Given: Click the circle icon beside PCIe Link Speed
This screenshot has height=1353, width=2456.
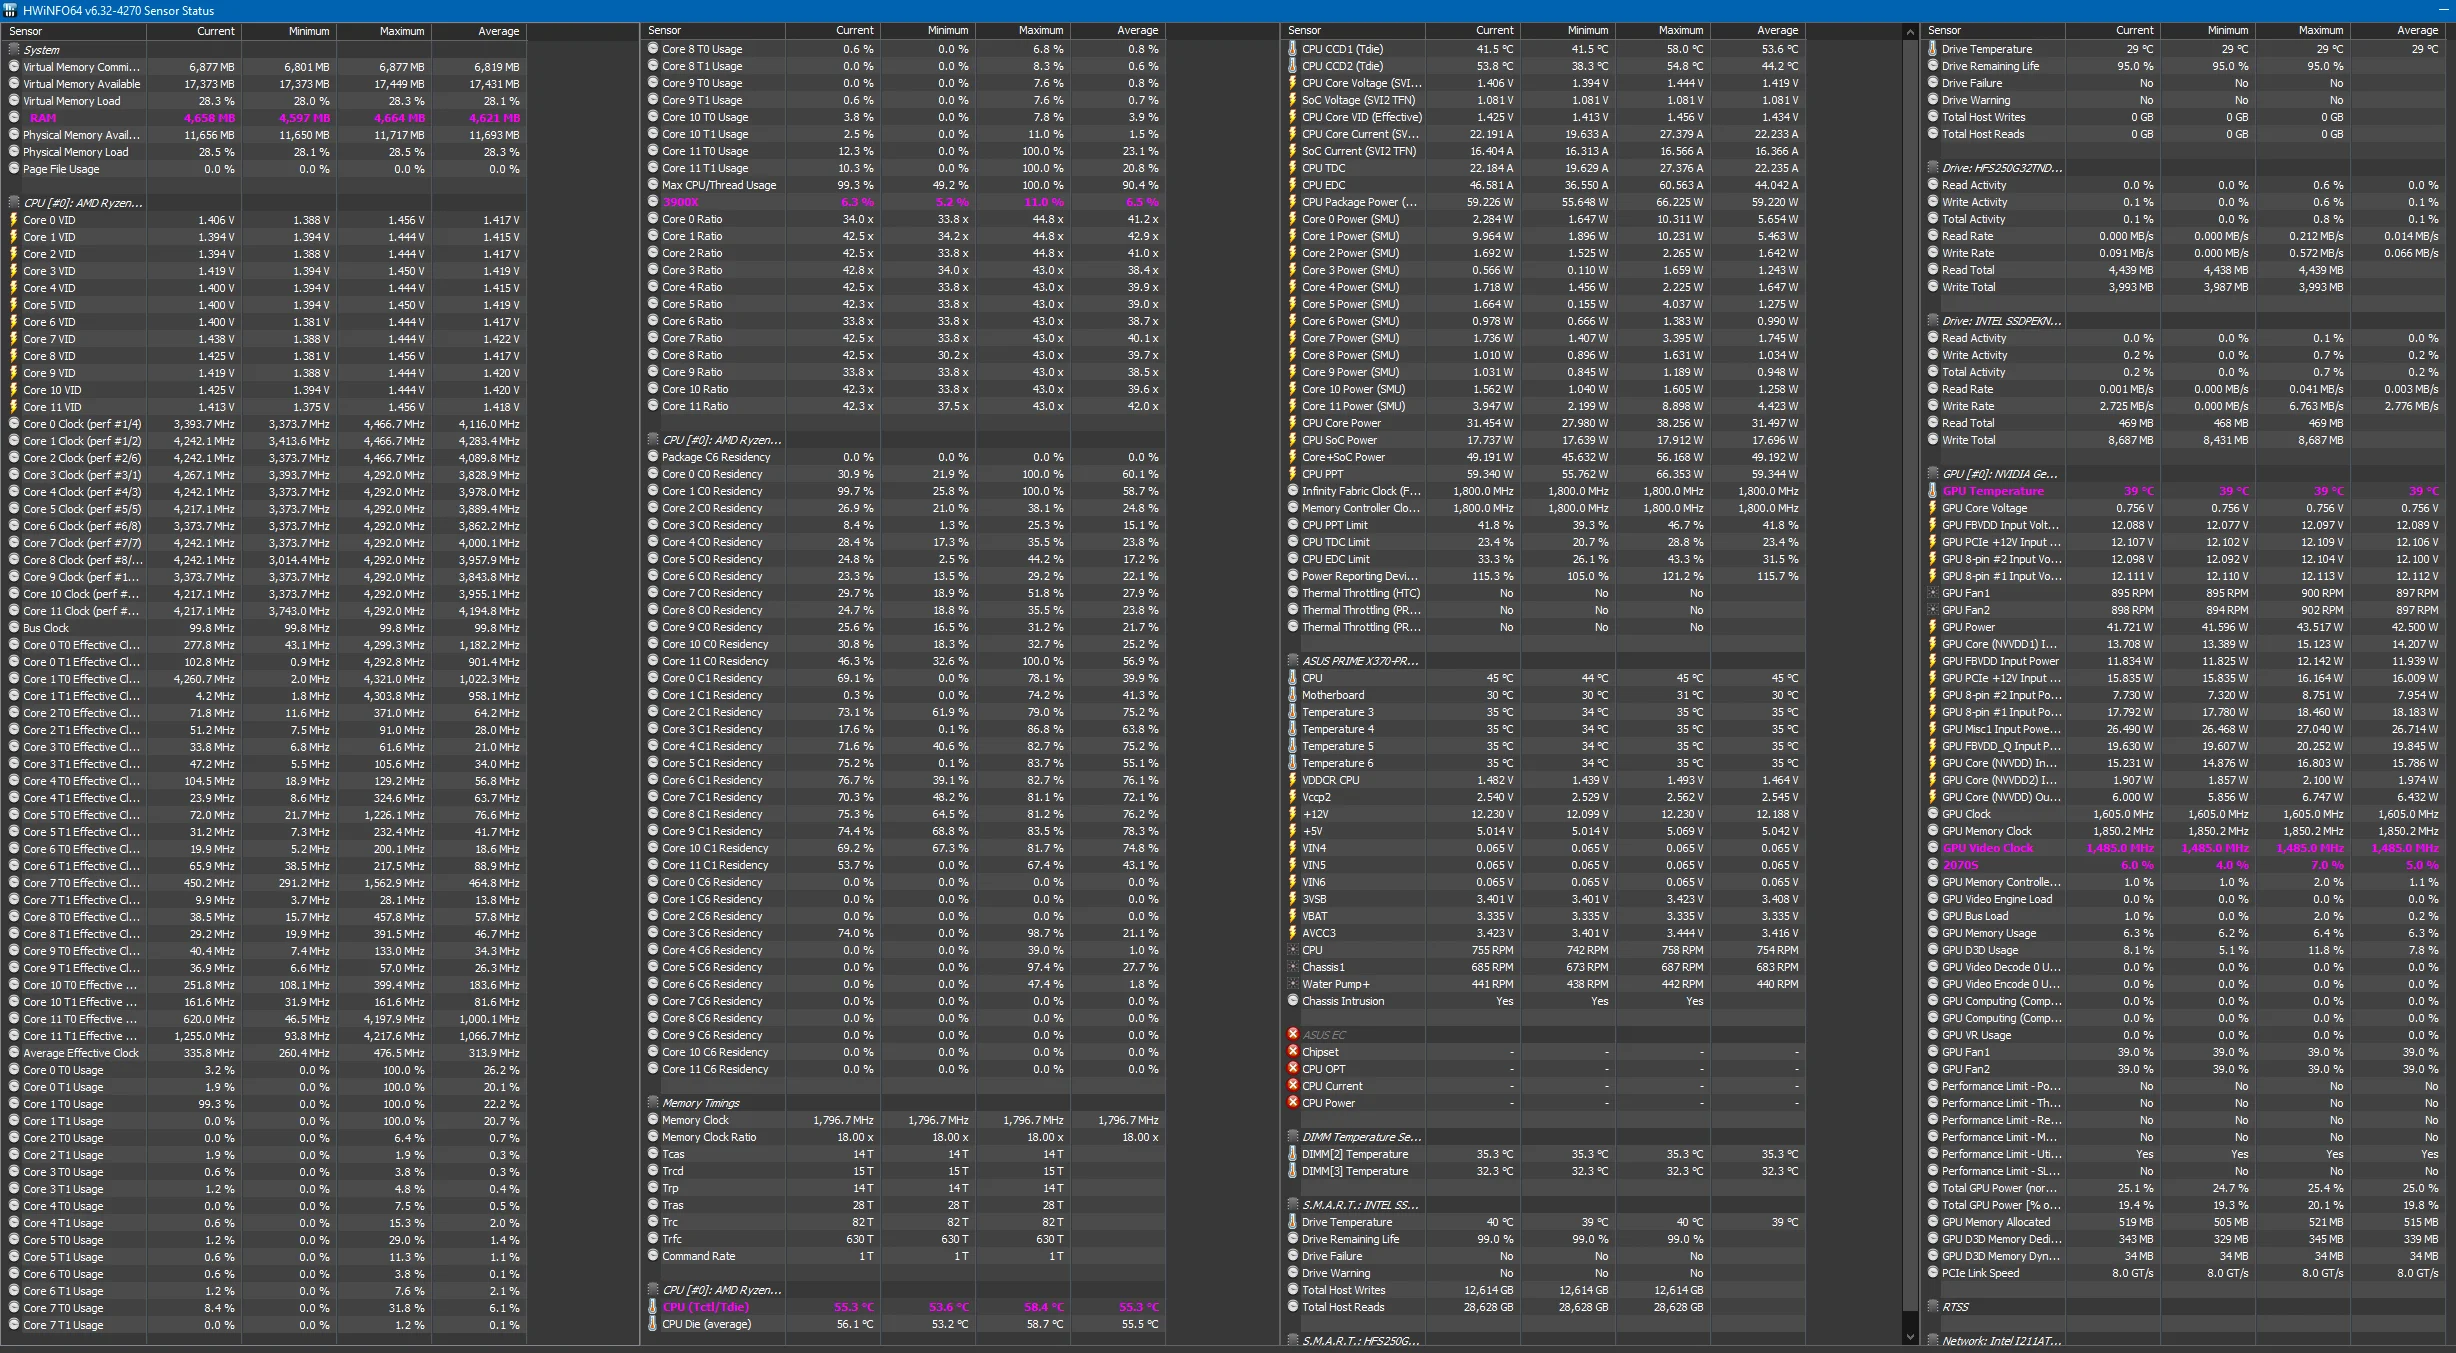Looking at the screenshot, I should 1933,1273.
